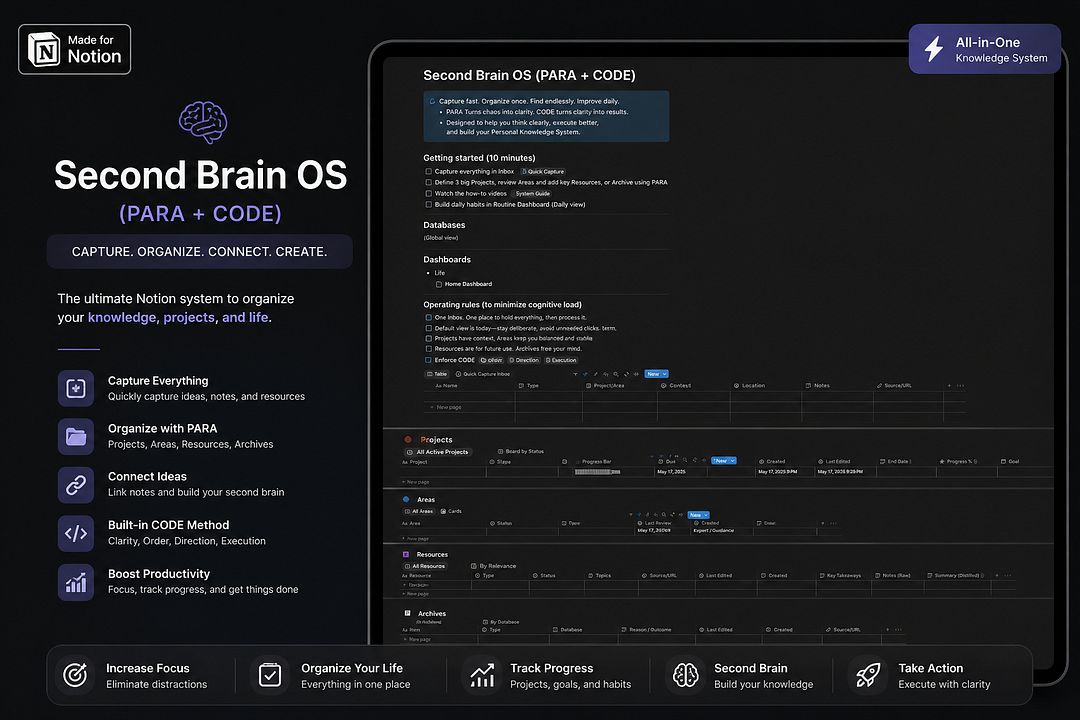Click the Built-in CODE Method brackets icon
Viewport: 1080px width, 720px height.
[x=76, y=533]
